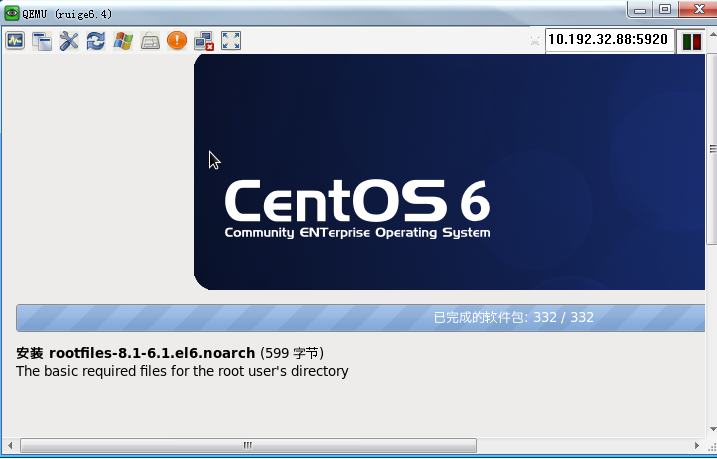The height and width of the screenshot is (459, 717).
Task: Send the Windows Start key
Action: click(123, 41)
